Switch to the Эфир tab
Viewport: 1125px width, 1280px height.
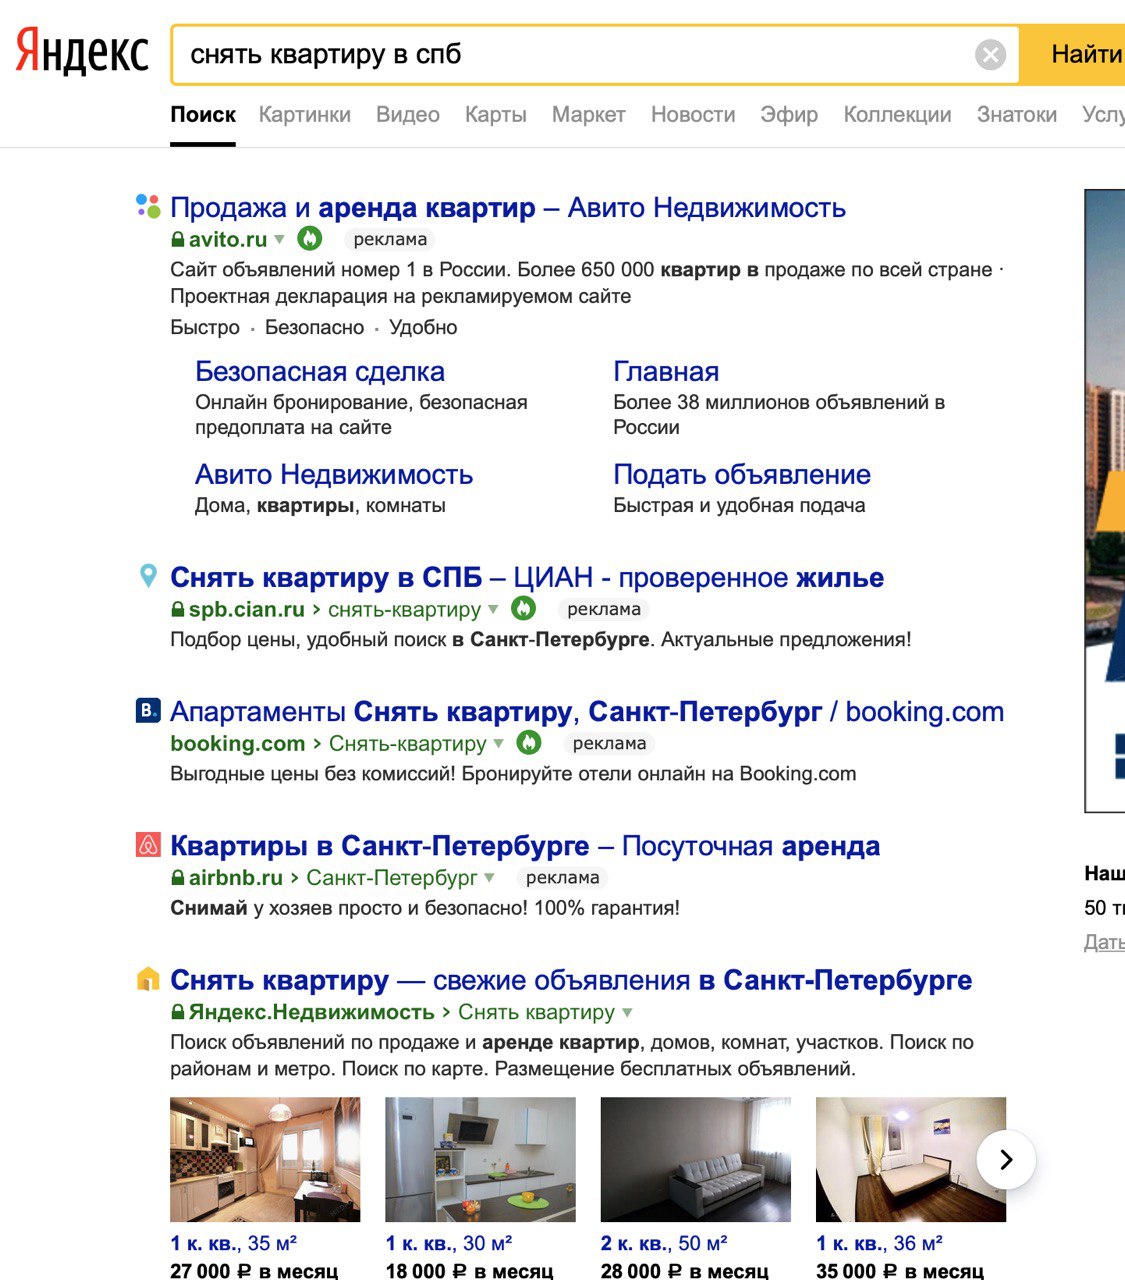789,115
